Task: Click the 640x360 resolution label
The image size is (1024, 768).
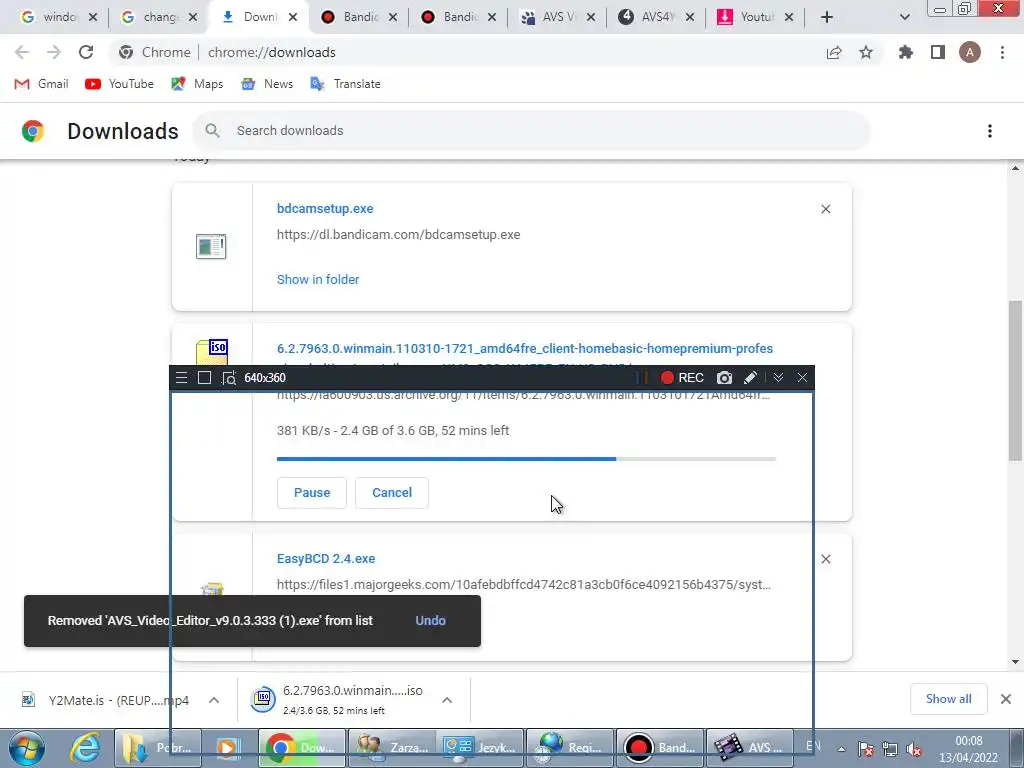Action: [x=264, y=377]
